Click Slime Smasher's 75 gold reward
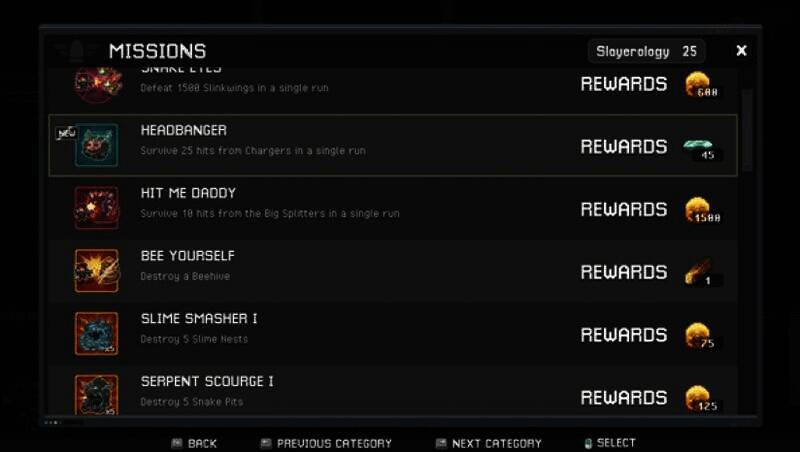Screen dimensions: 800x452 point(700,335)
